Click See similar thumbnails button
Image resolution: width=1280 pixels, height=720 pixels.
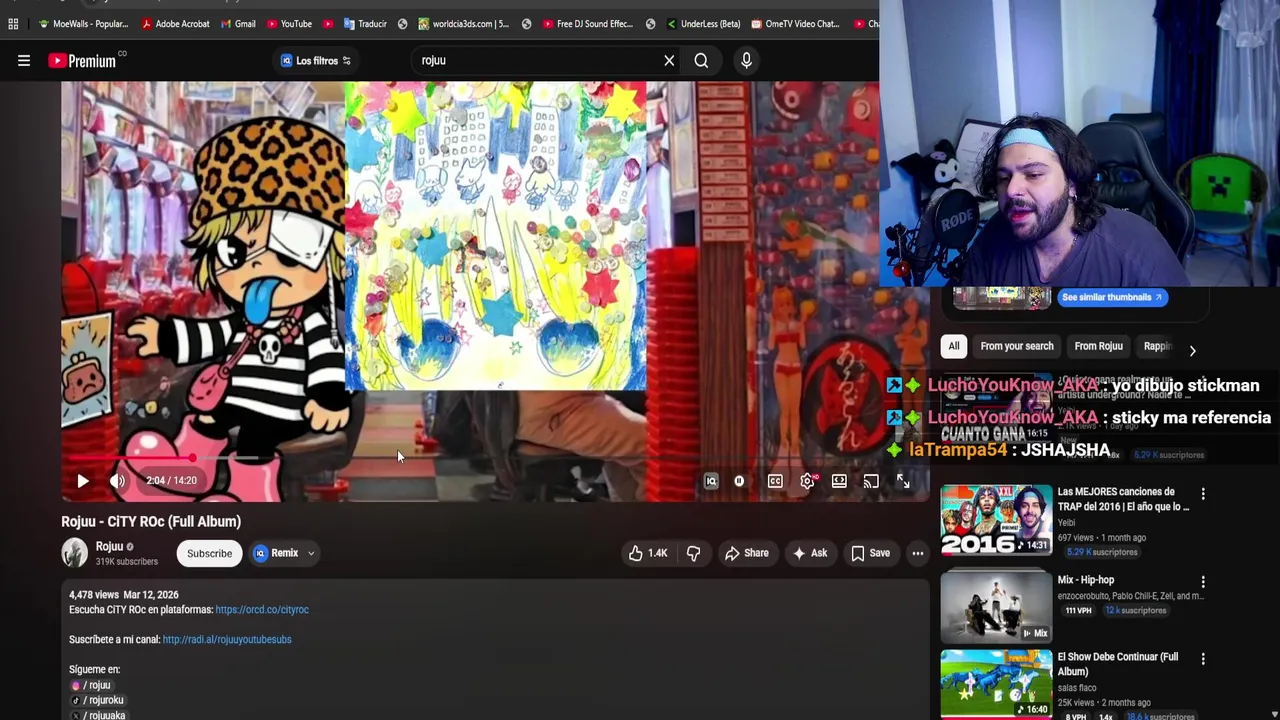[x=1112, y=297]
